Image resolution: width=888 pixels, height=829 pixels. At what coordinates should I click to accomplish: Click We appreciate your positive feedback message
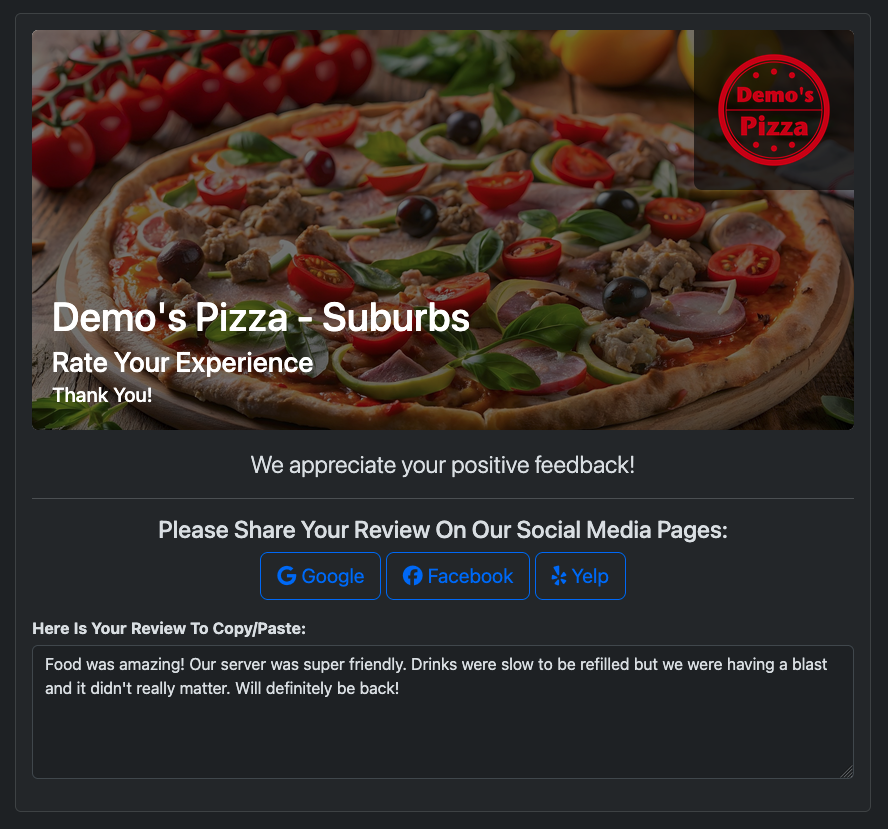pos(443,465)
